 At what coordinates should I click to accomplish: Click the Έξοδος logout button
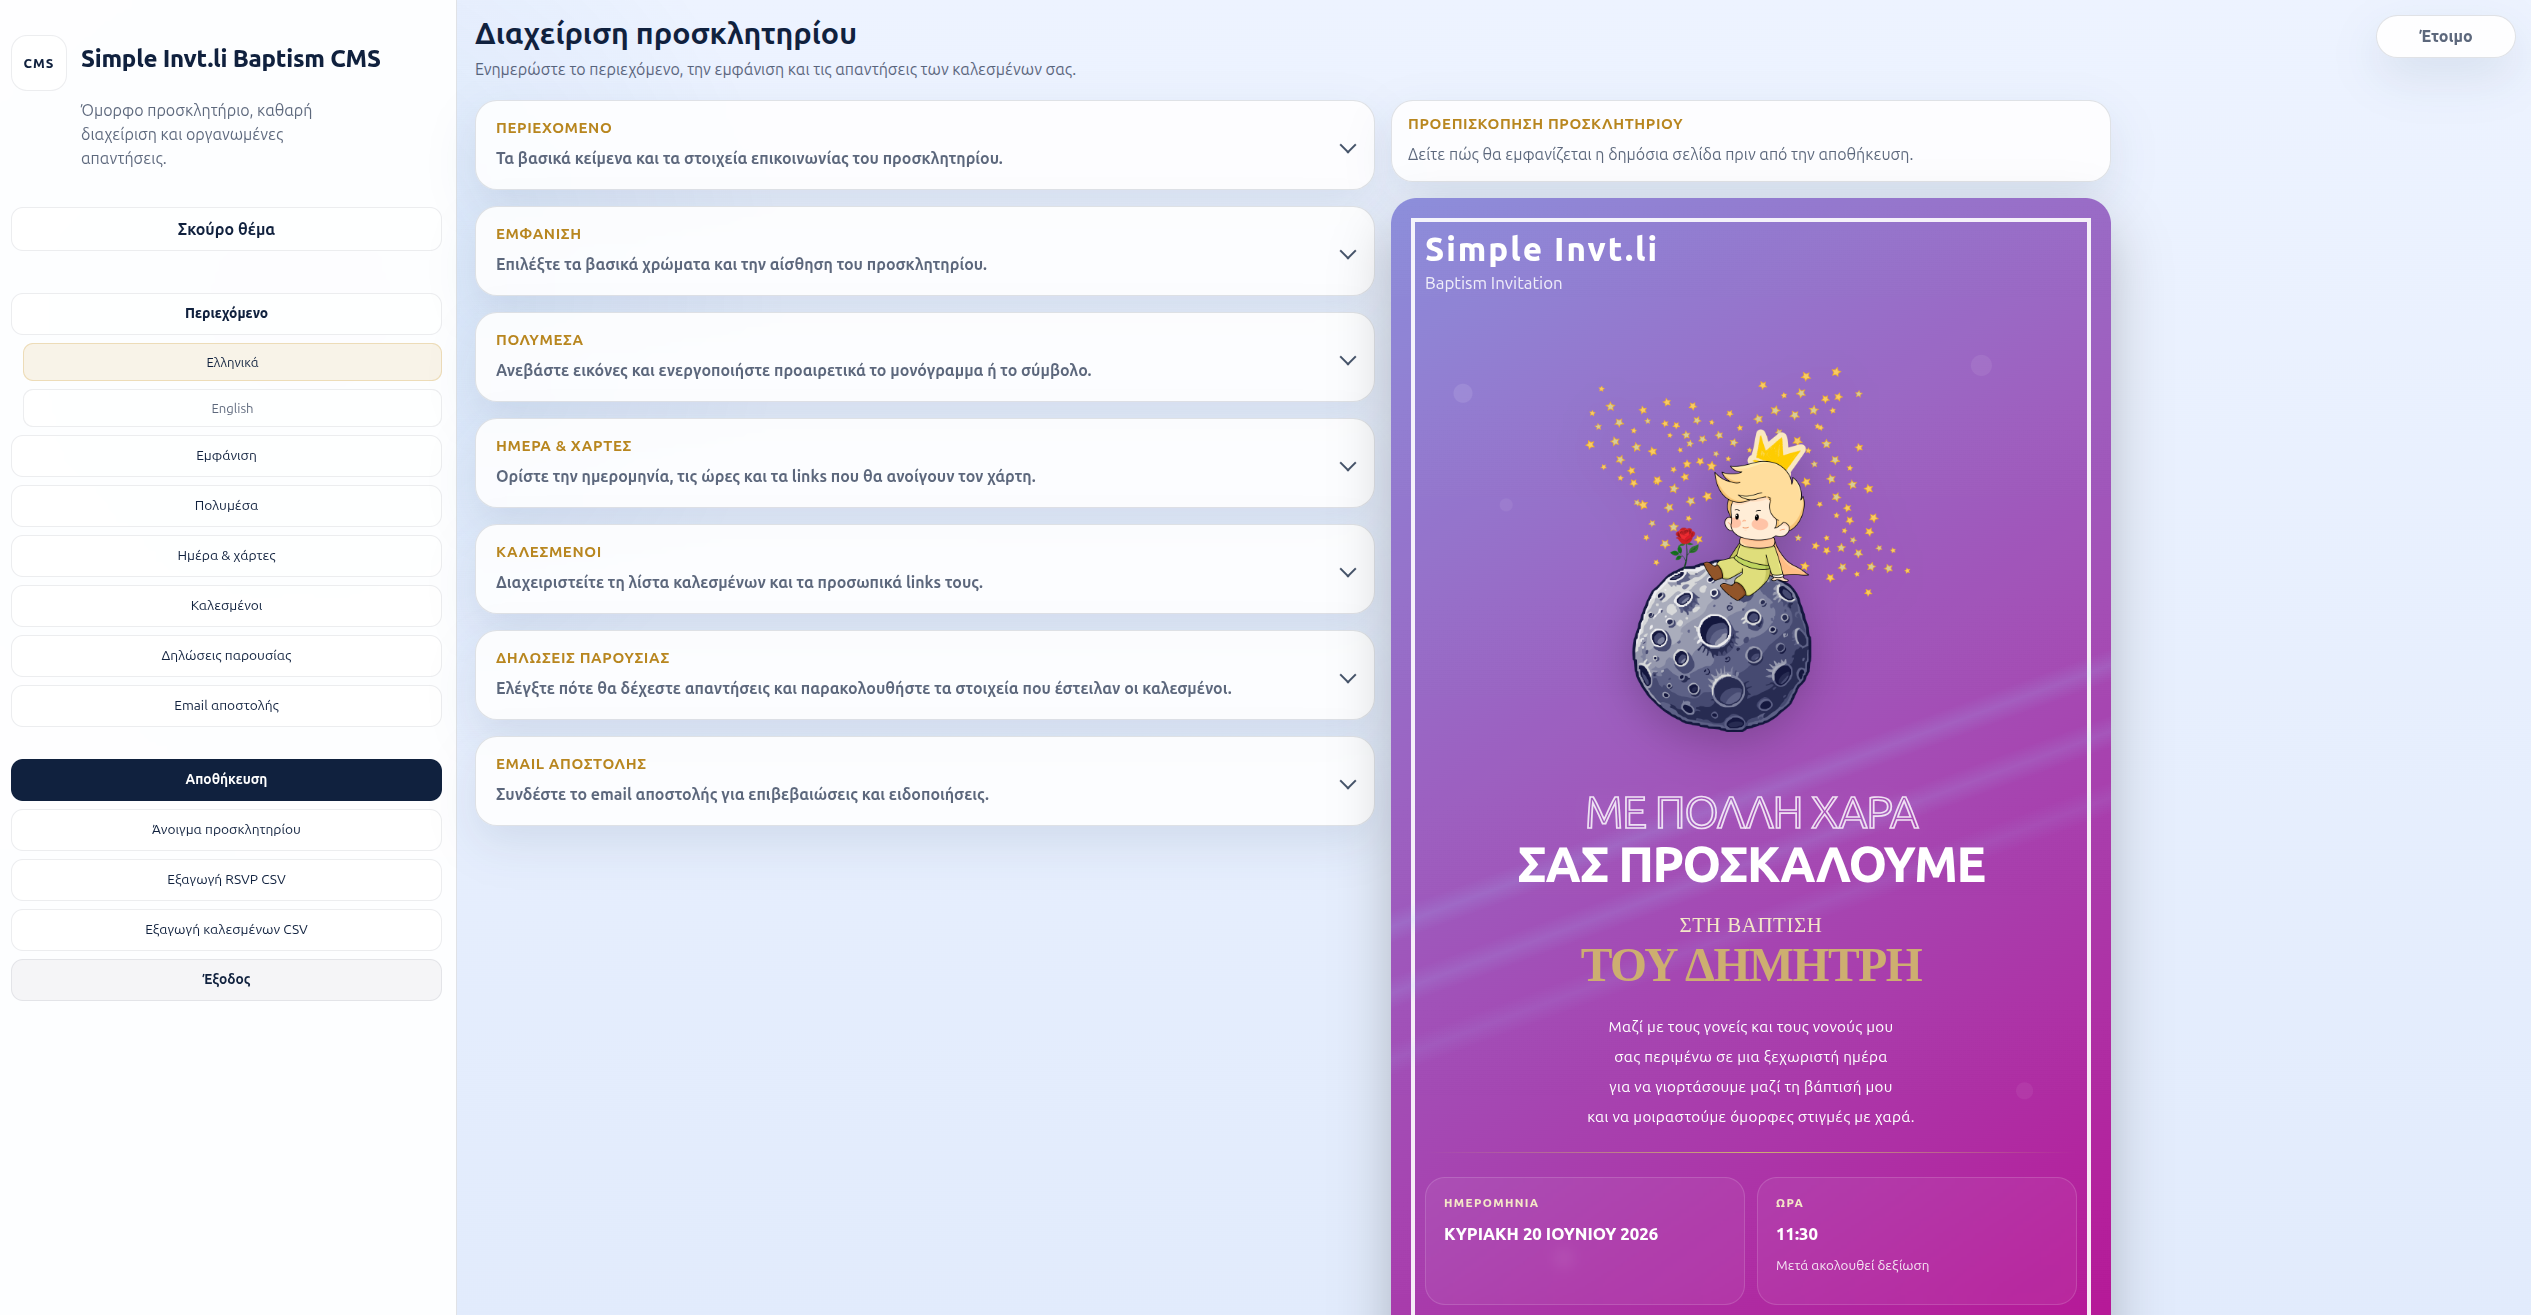(226, 979)
